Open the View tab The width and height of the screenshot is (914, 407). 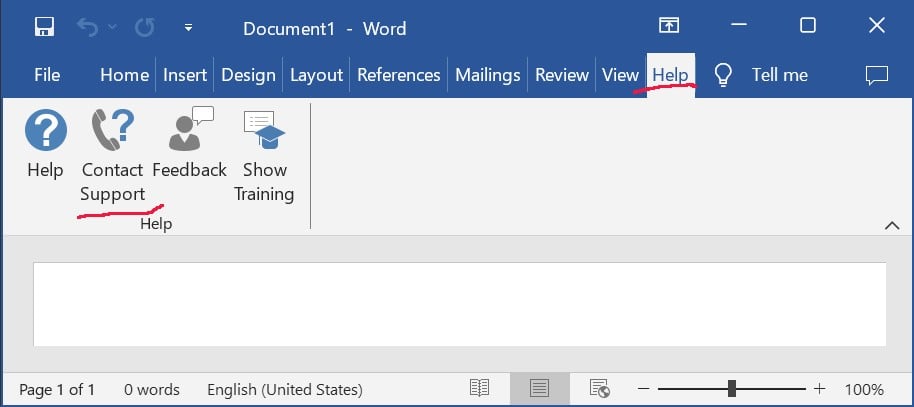621,75
